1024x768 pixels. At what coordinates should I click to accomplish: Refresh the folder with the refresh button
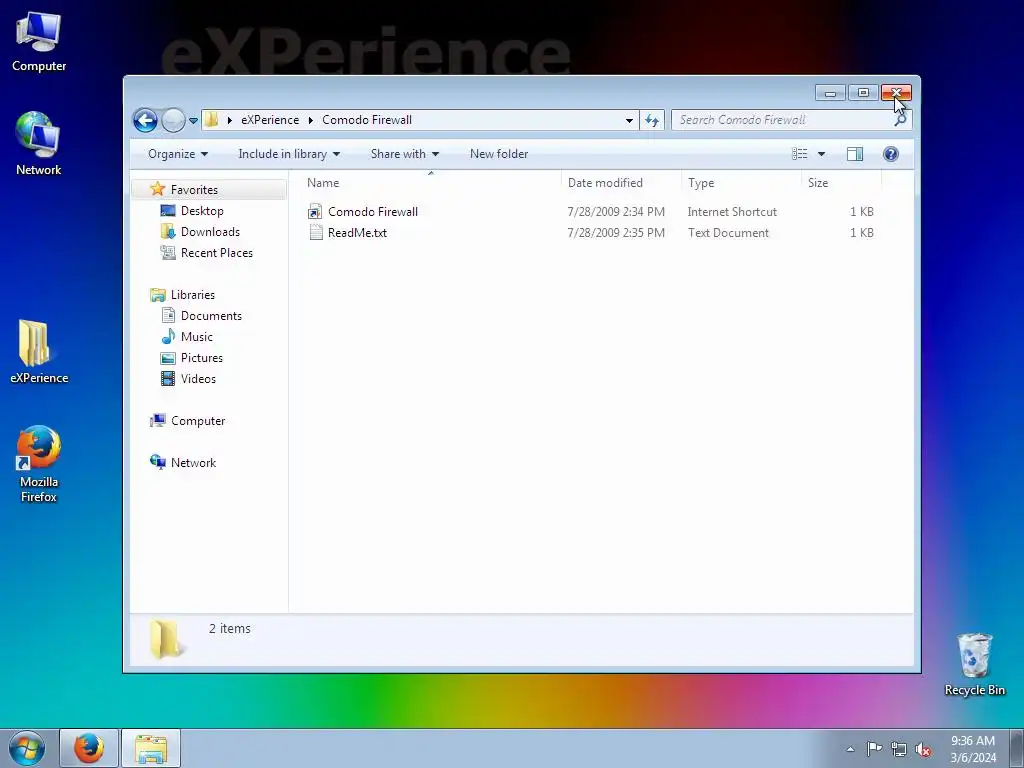pyautogui.click(x=652, y=120)
